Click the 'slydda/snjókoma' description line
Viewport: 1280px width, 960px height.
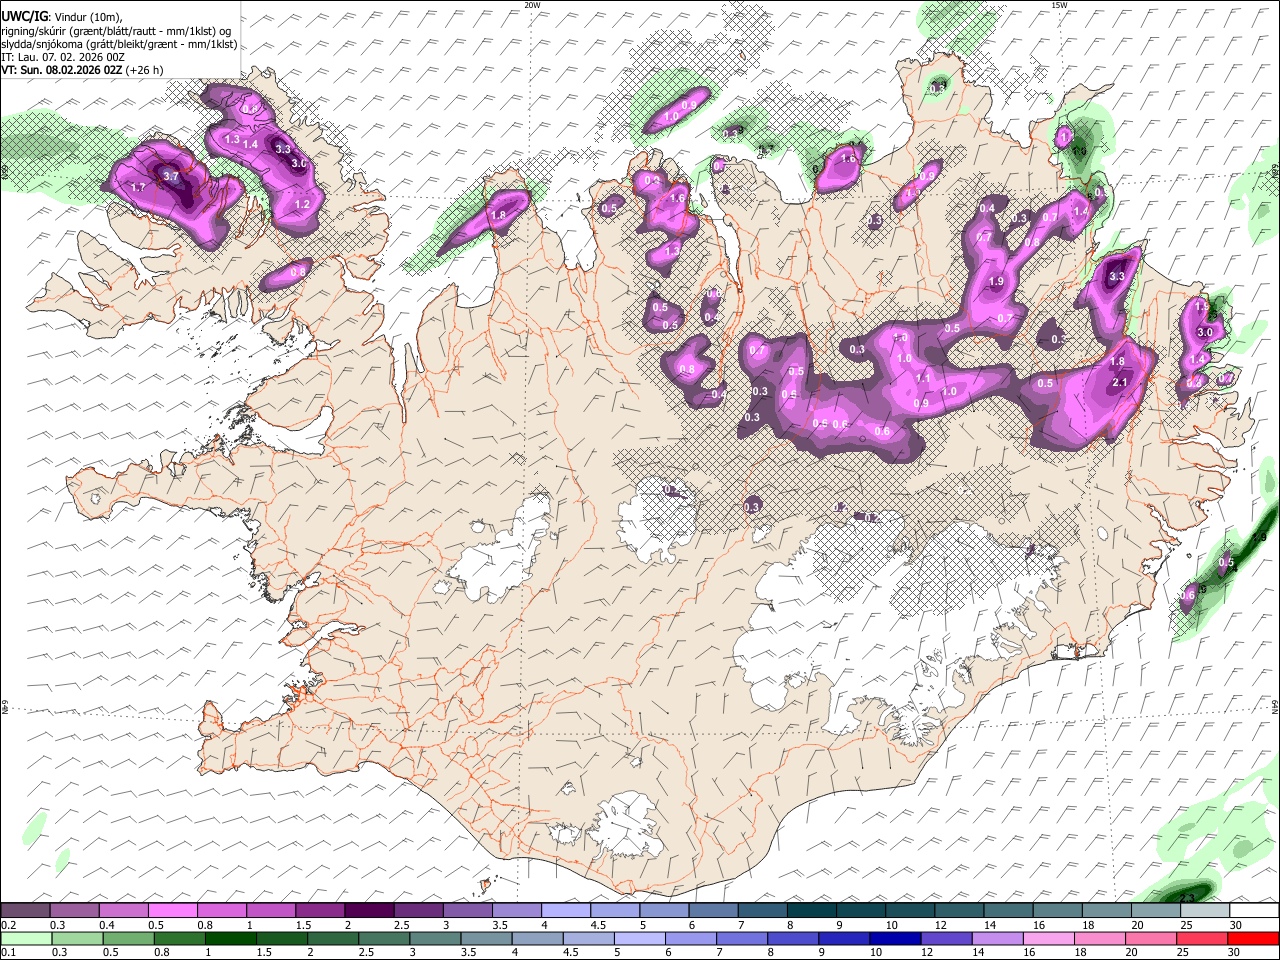click(x=119, y=44)
